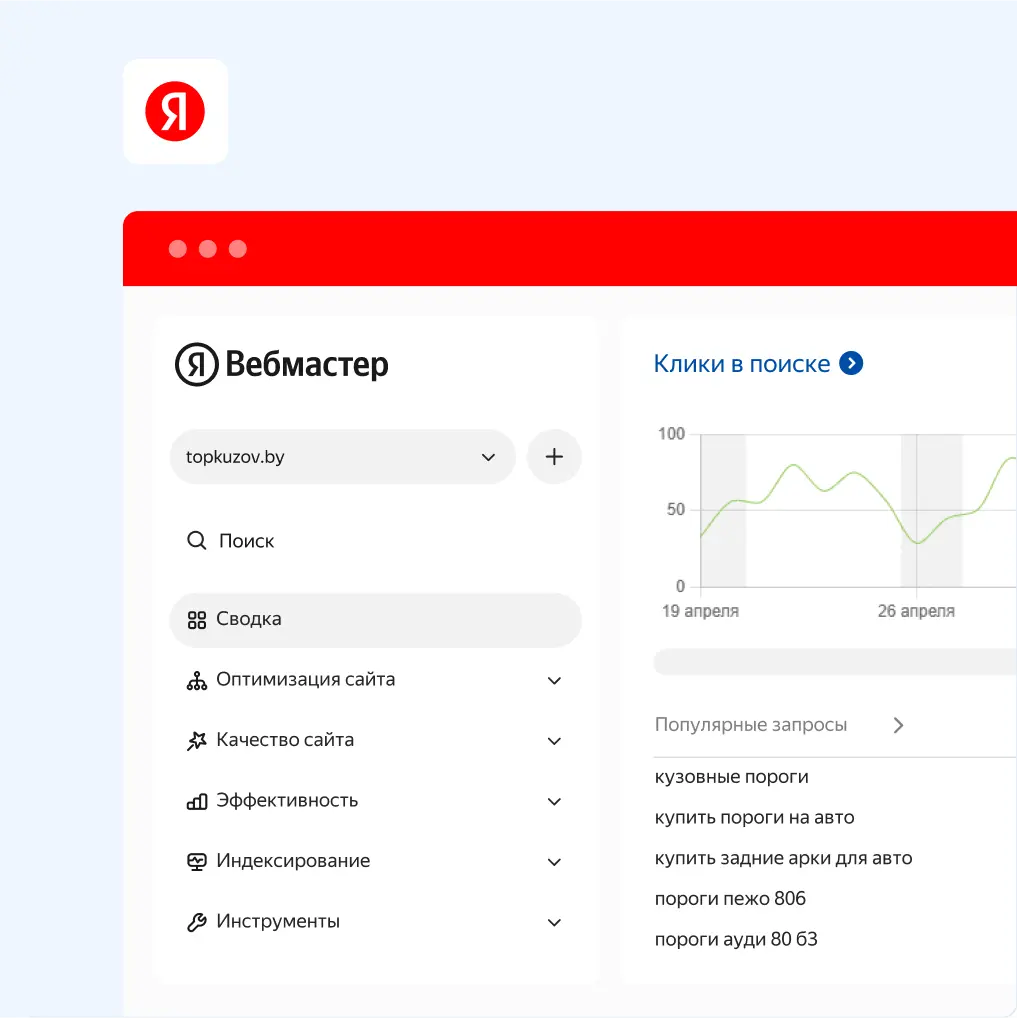The width and height of the screenshot is (1017, 1018).
Task: Click the кузовные пороги query link
Action: (732, 776)
